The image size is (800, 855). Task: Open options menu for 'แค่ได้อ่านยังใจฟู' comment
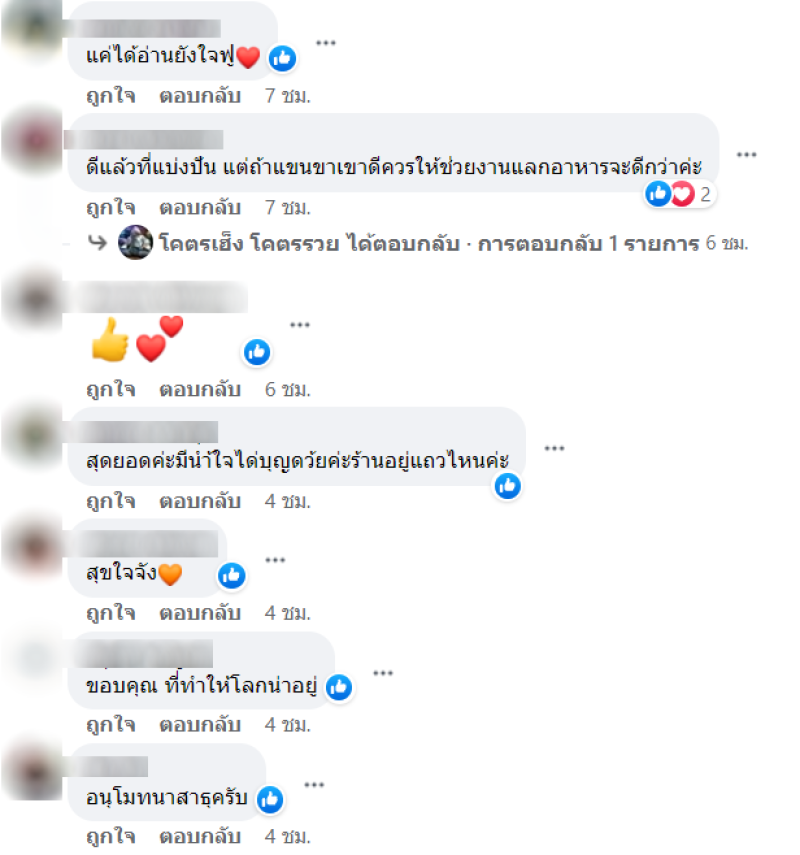tap(326, 43)
